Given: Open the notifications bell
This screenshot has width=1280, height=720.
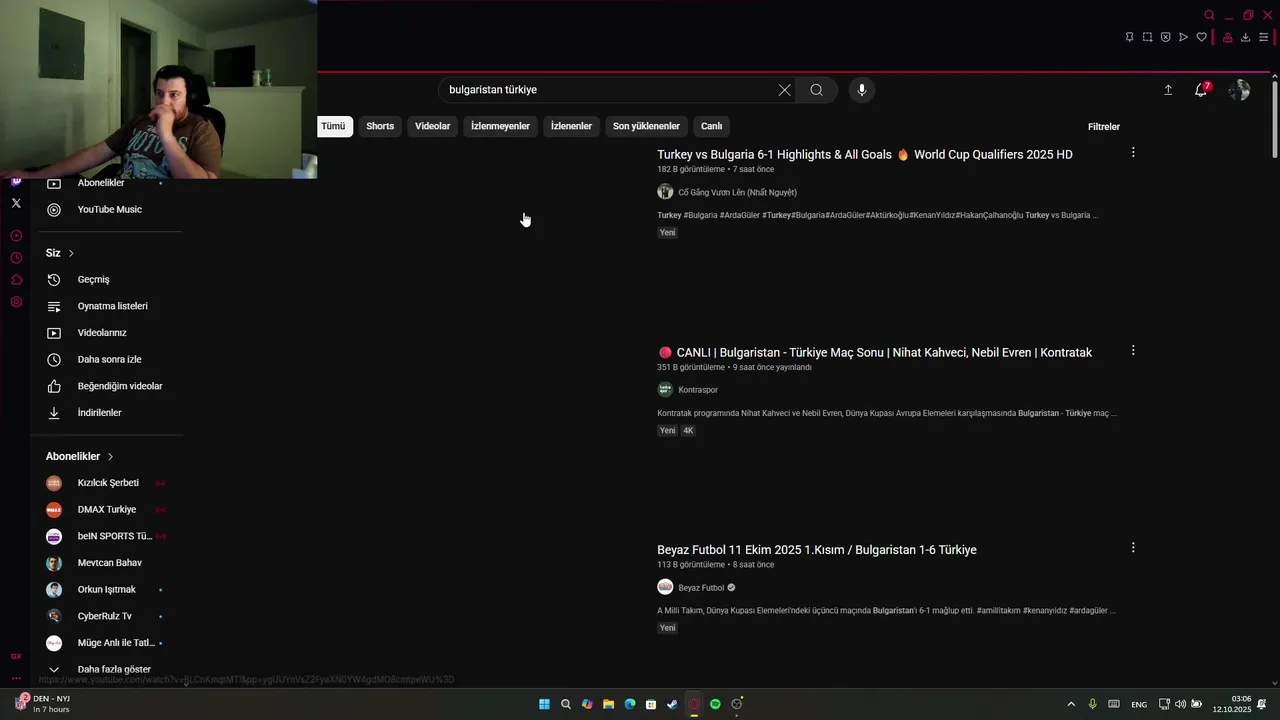Looking at the screenshot, I should click(1201, 90).
